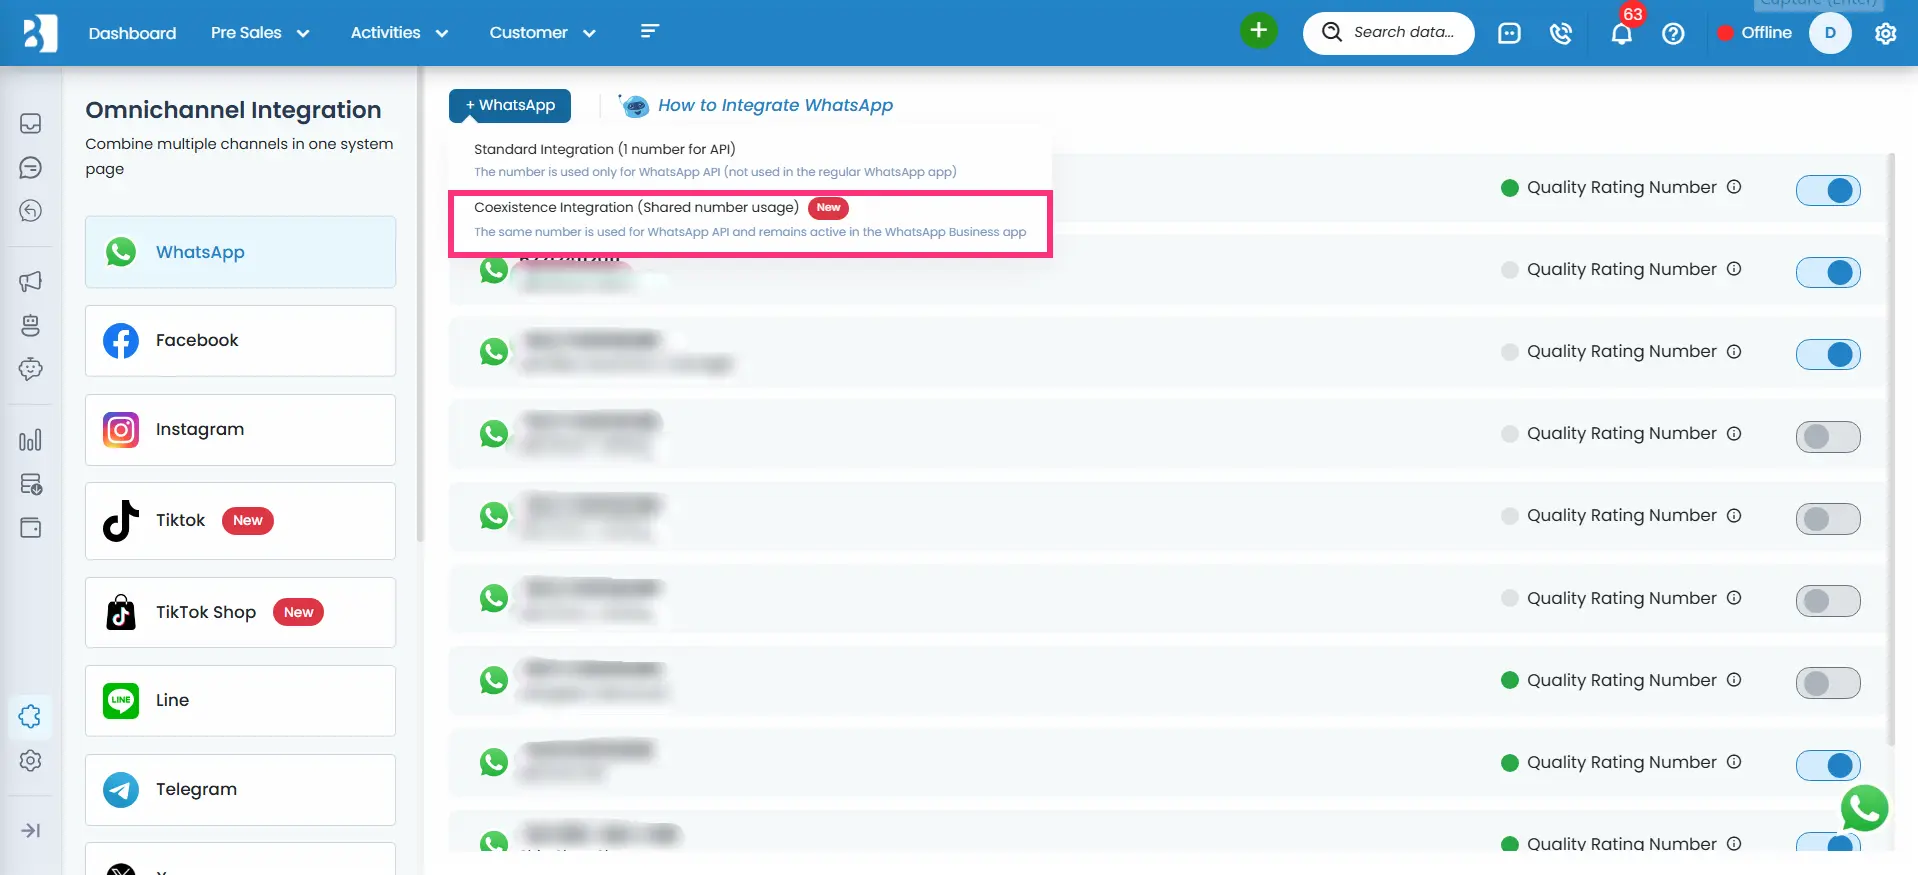Image resolution: width=1918 pixels, height=875 pixels.
Task: Click the + WhatsApp button
Action: coord(510,105)
